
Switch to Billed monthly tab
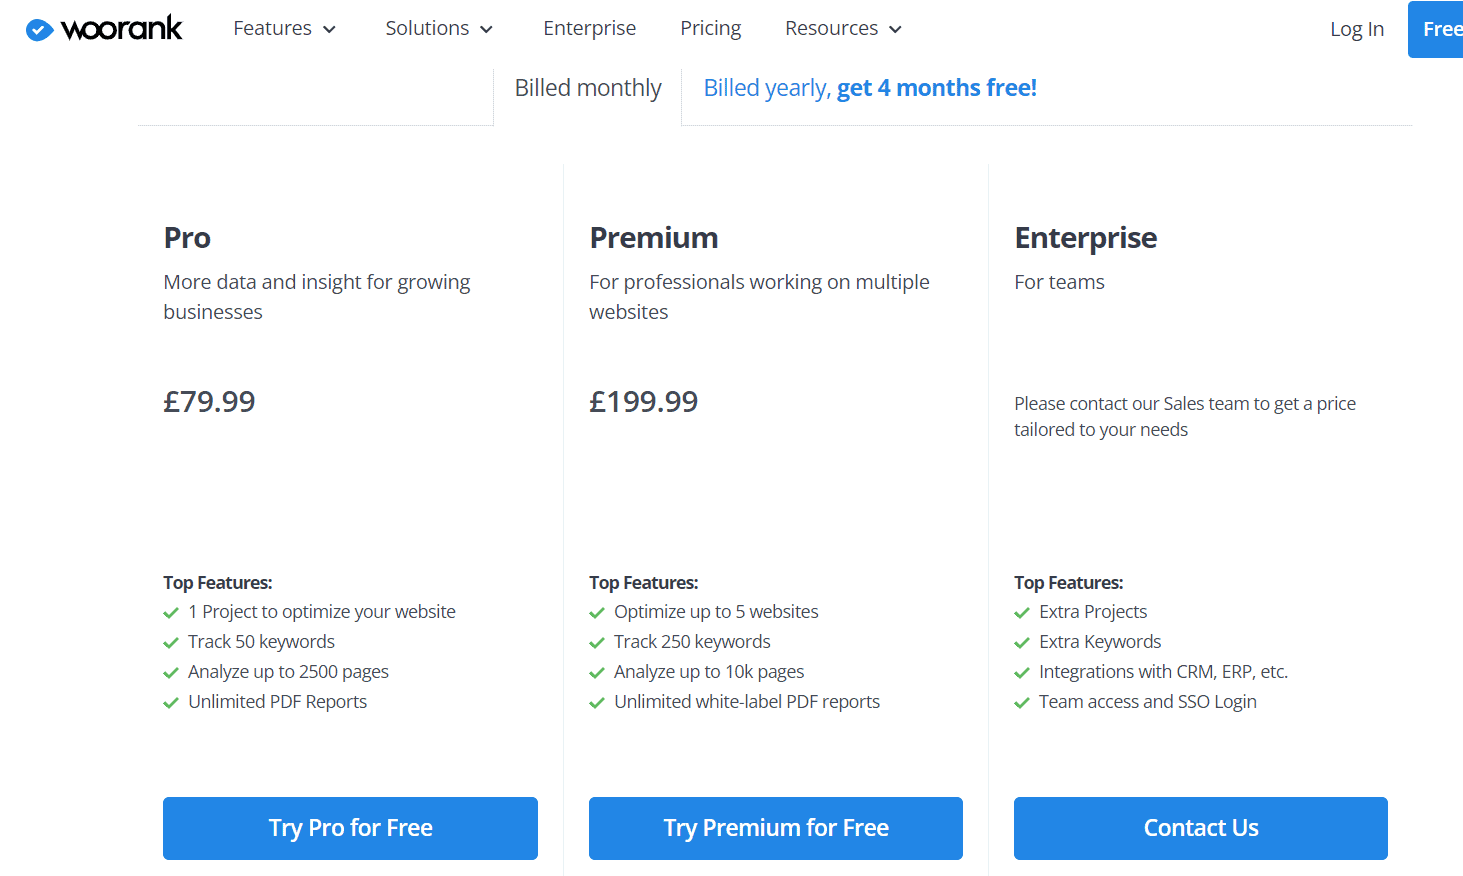[x=588, y=88]
